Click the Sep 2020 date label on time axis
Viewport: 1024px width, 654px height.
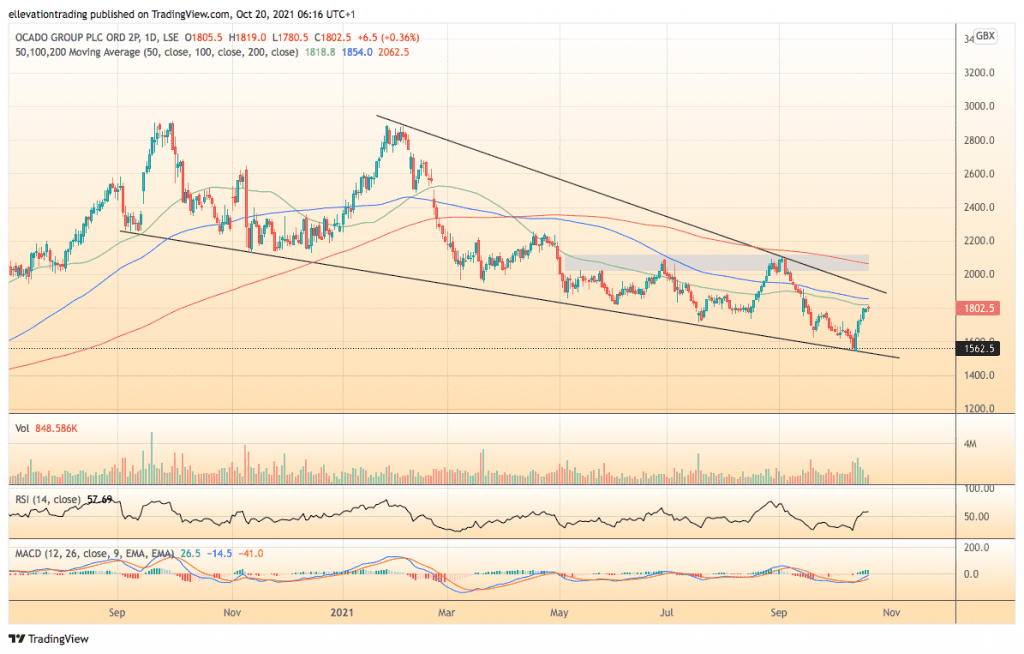pyautogui.click(x=117, y=613)
